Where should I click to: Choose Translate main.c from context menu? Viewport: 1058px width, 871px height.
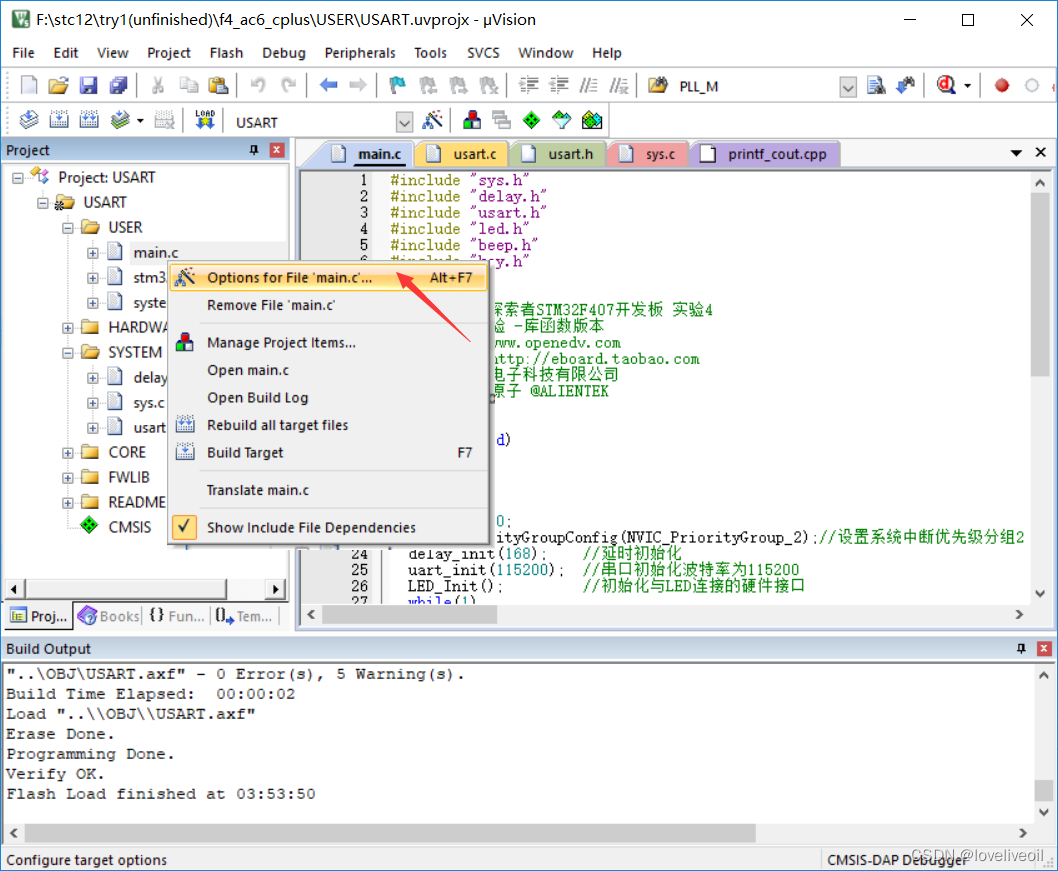coord(328,490)
